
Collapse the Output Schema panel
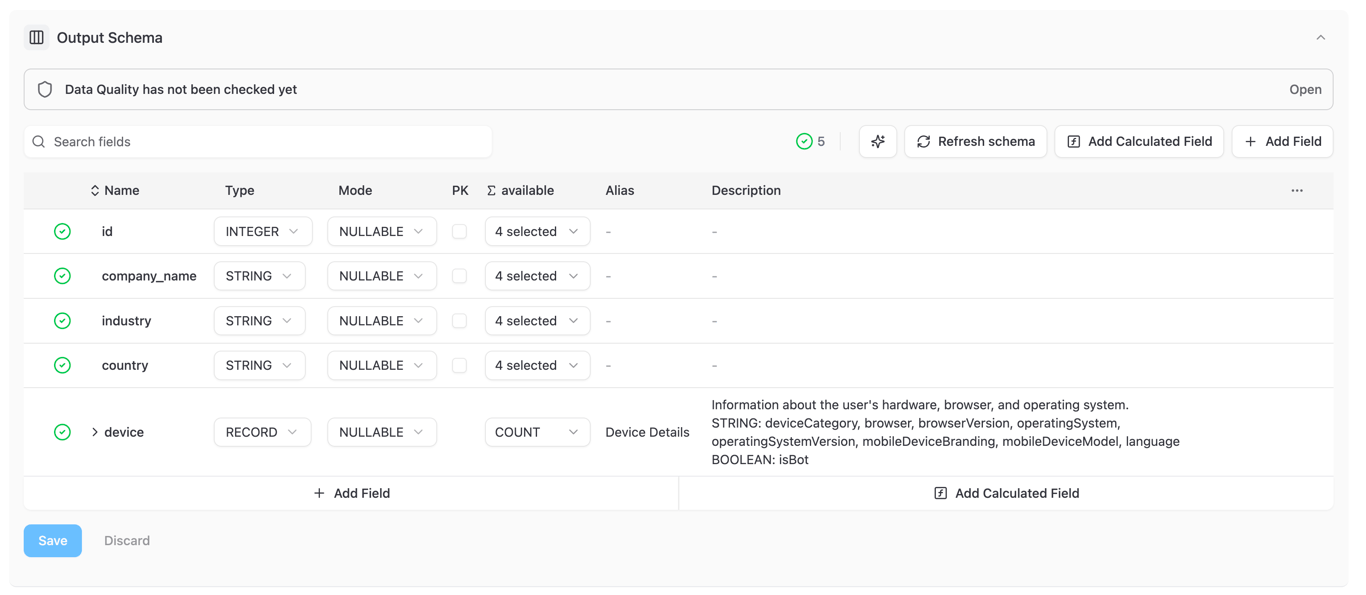1320,38
